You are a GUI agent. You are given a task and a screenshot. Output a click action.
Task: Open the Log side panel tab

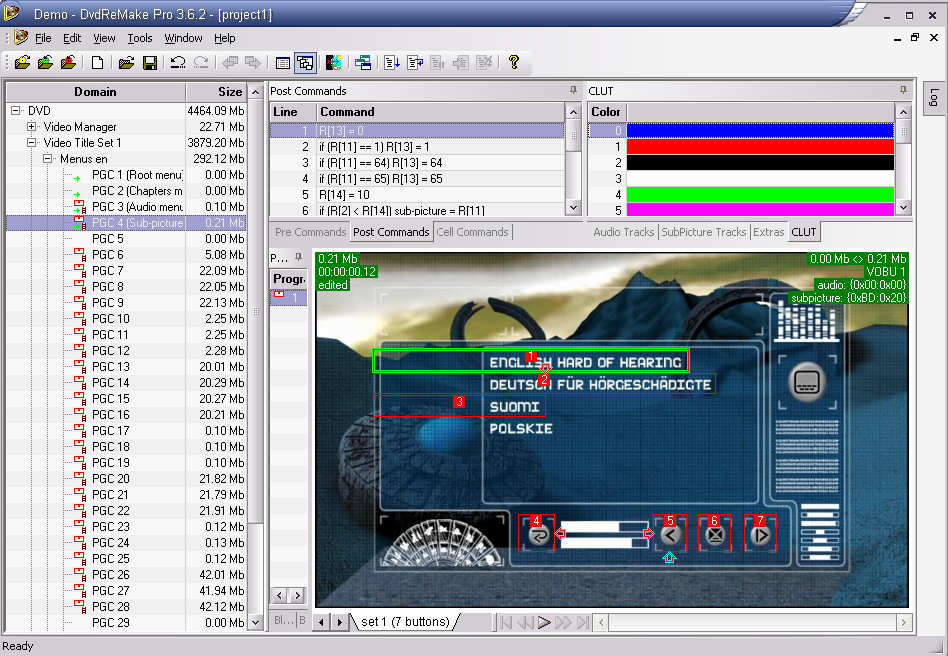click(934, 97)
